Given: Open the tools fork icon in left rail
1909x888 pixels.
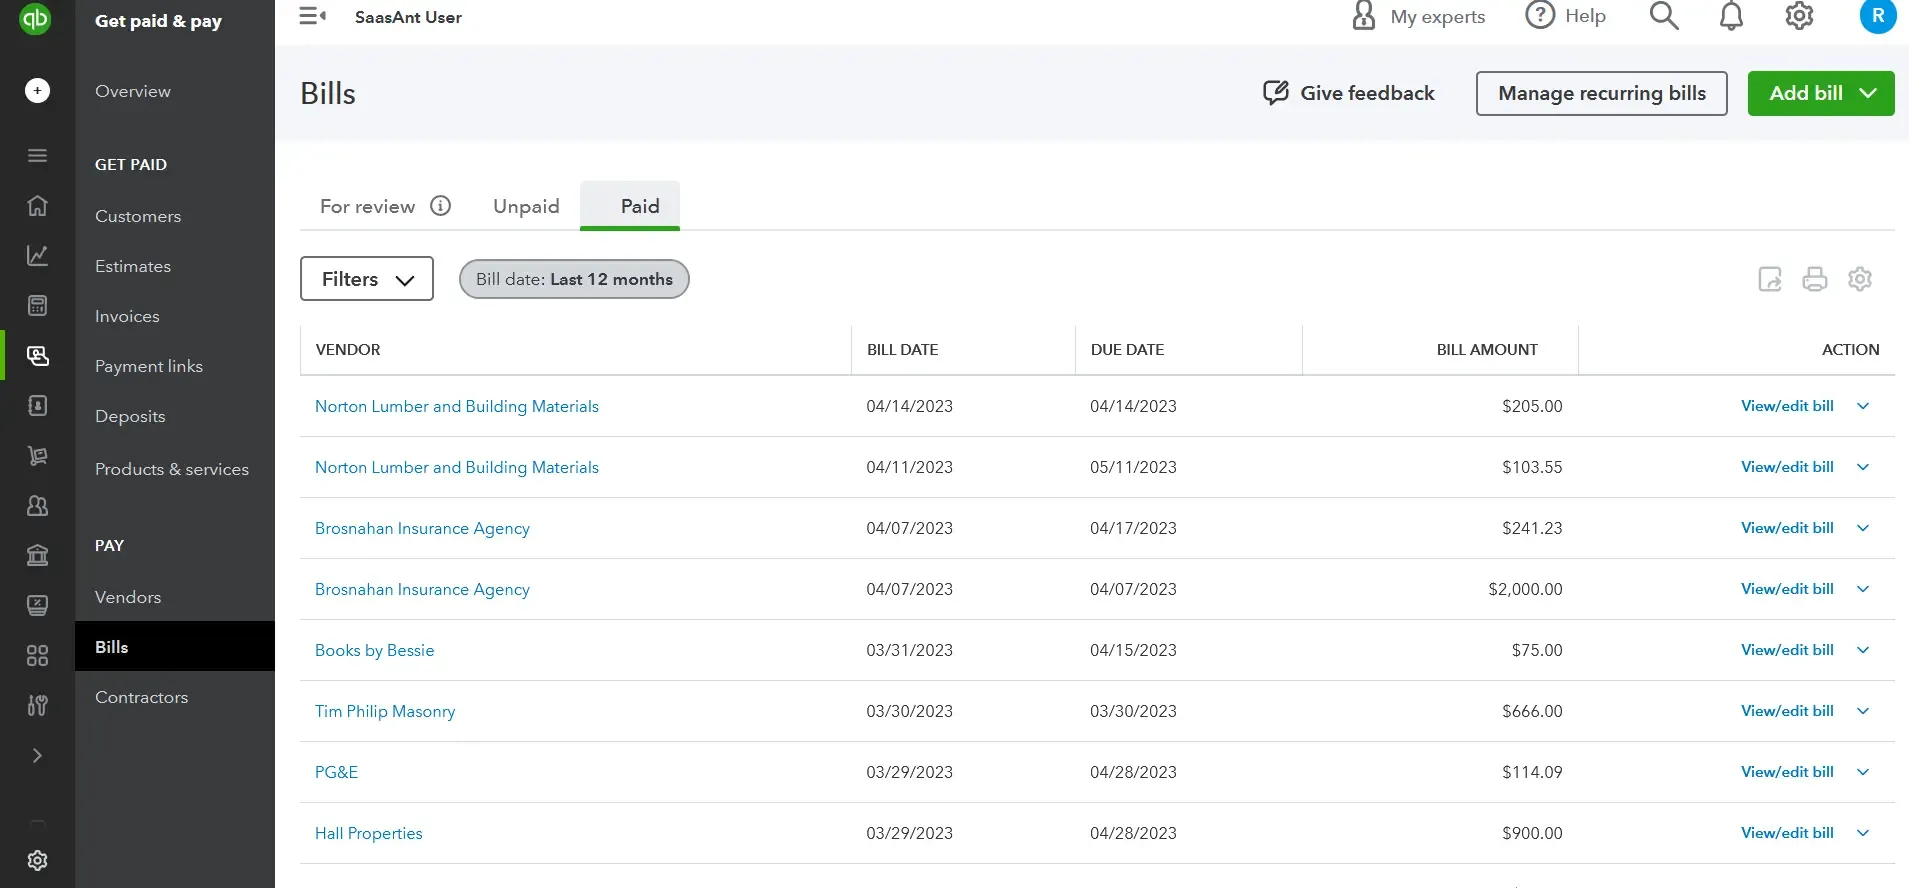Looking at the screenshot, I should (x=37, y=706).
